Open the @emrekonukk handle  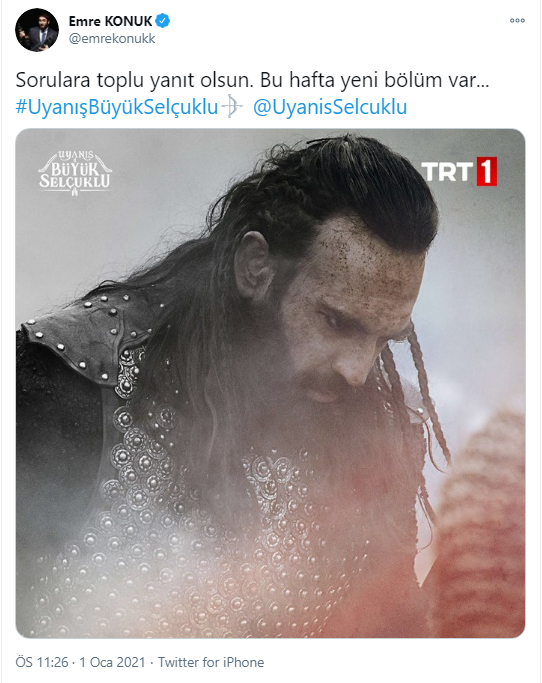(112, 39)
